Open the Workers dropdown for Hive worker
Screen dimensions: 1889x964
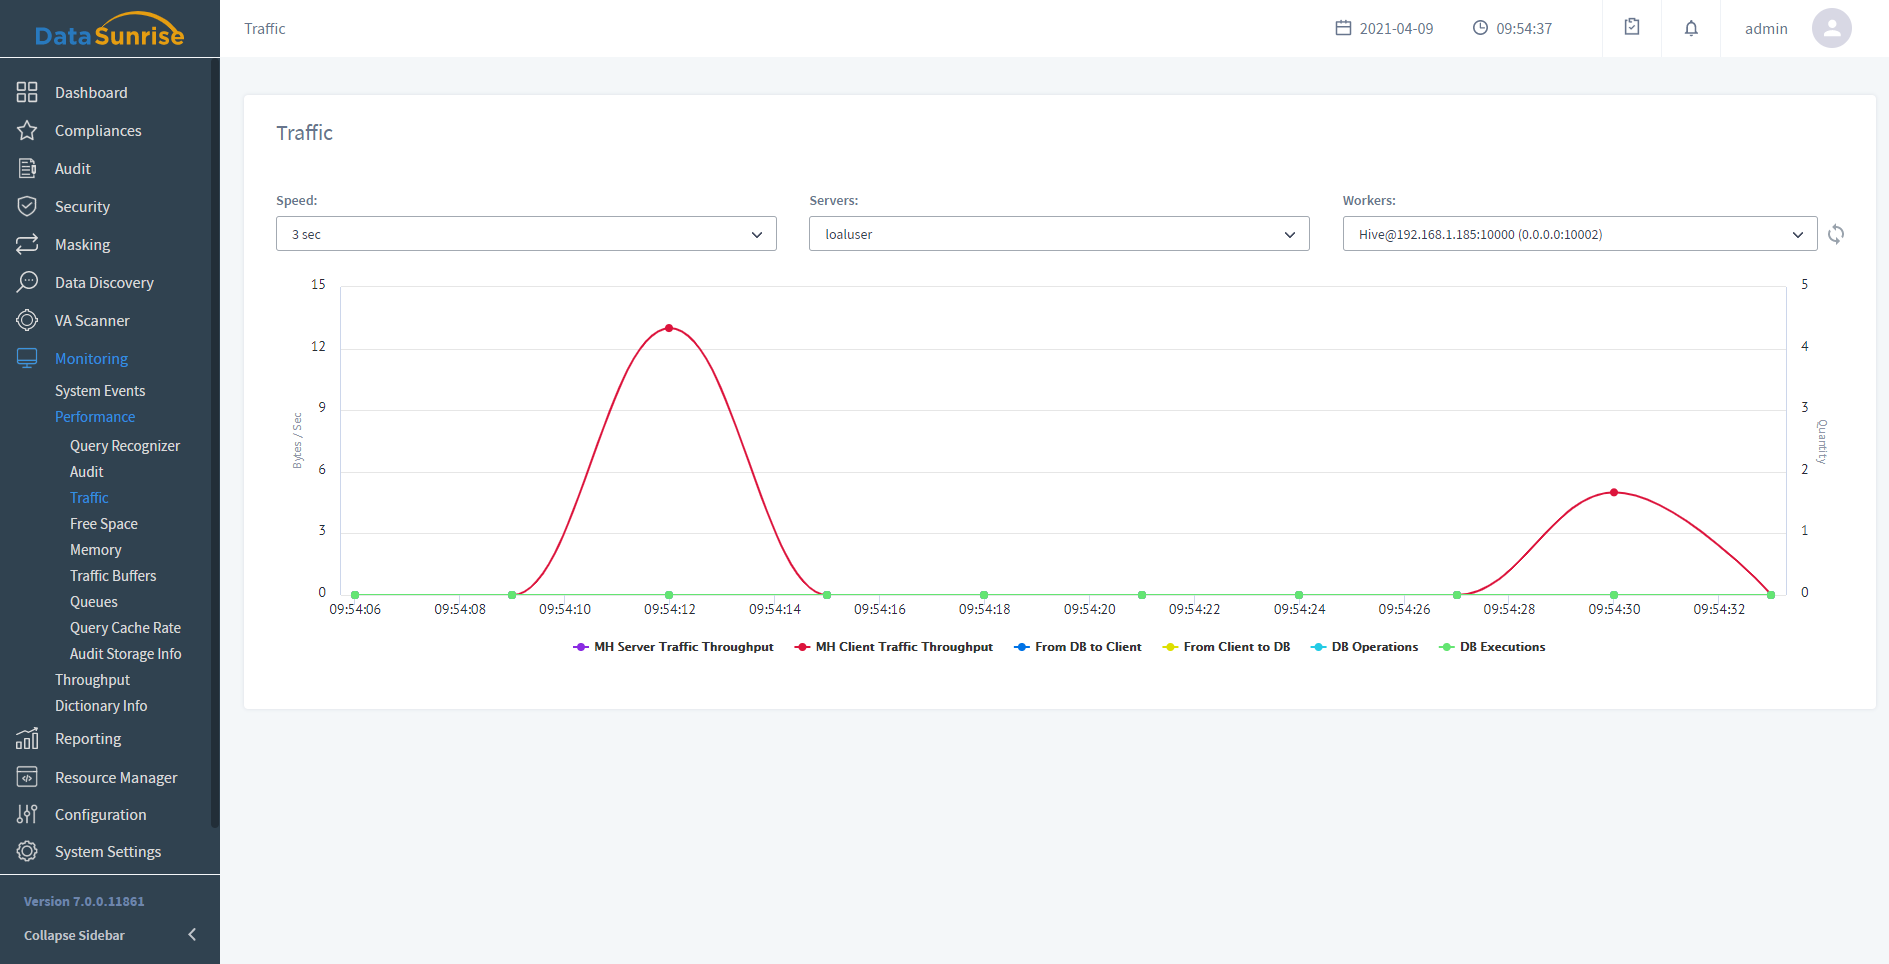point(1579,235)
